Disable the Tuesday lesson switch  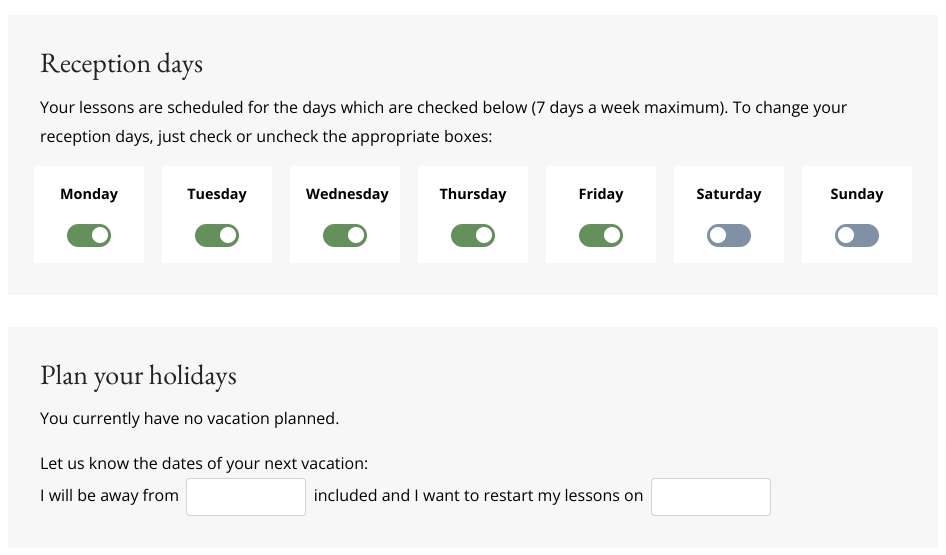(217, 236)
